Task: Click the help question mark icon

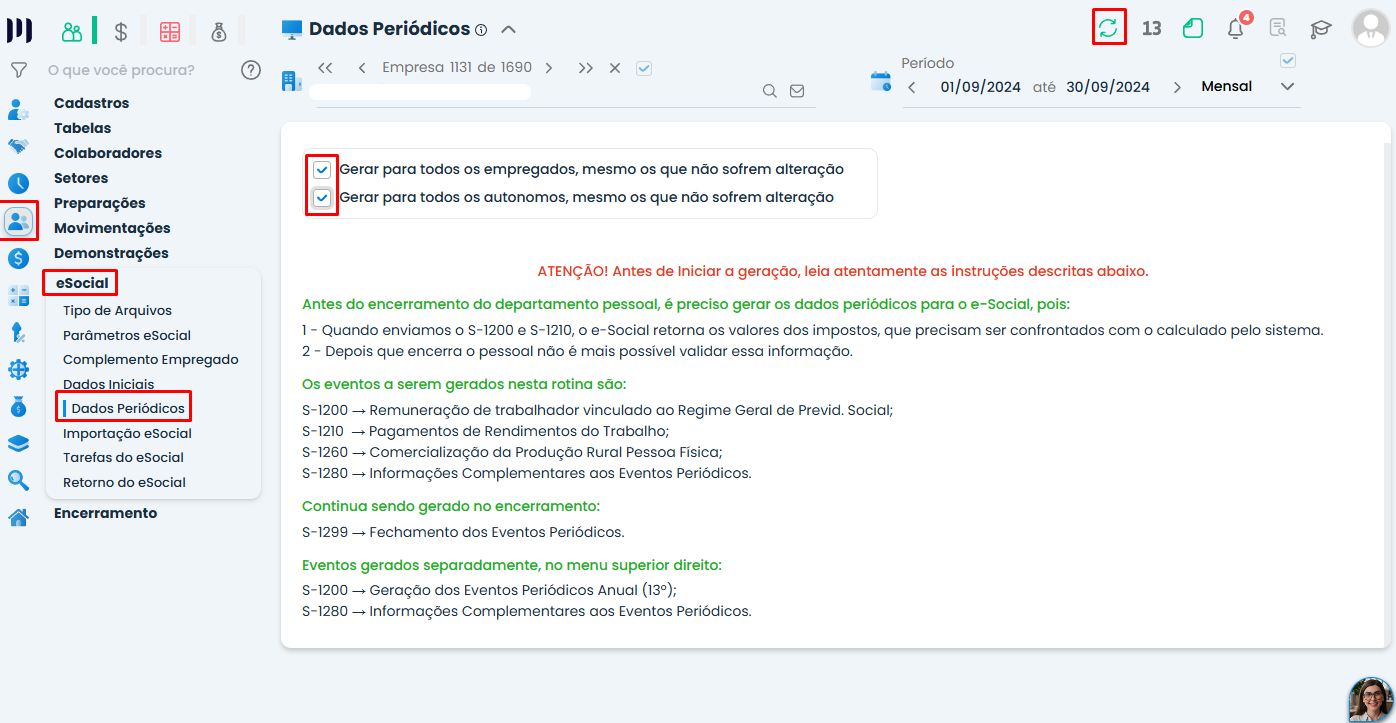Action: [x=251, y=70]
